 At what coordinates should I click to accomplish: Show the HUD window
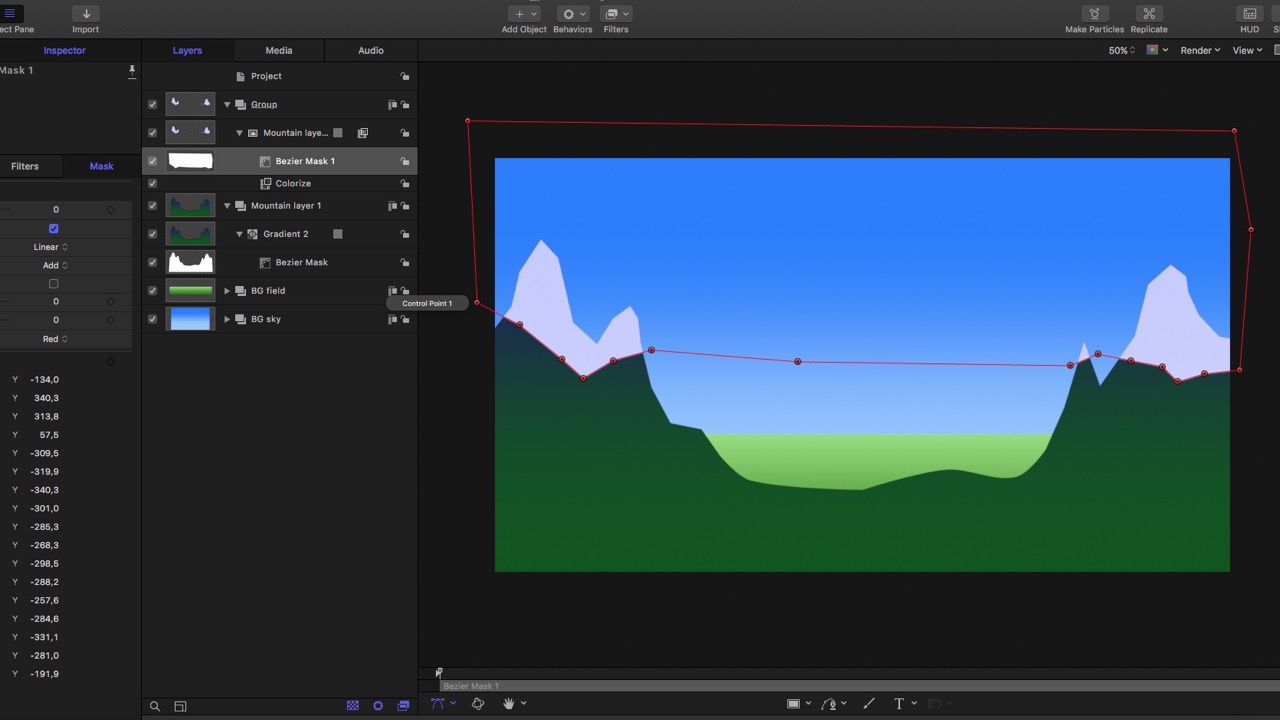pos(1250,14)
